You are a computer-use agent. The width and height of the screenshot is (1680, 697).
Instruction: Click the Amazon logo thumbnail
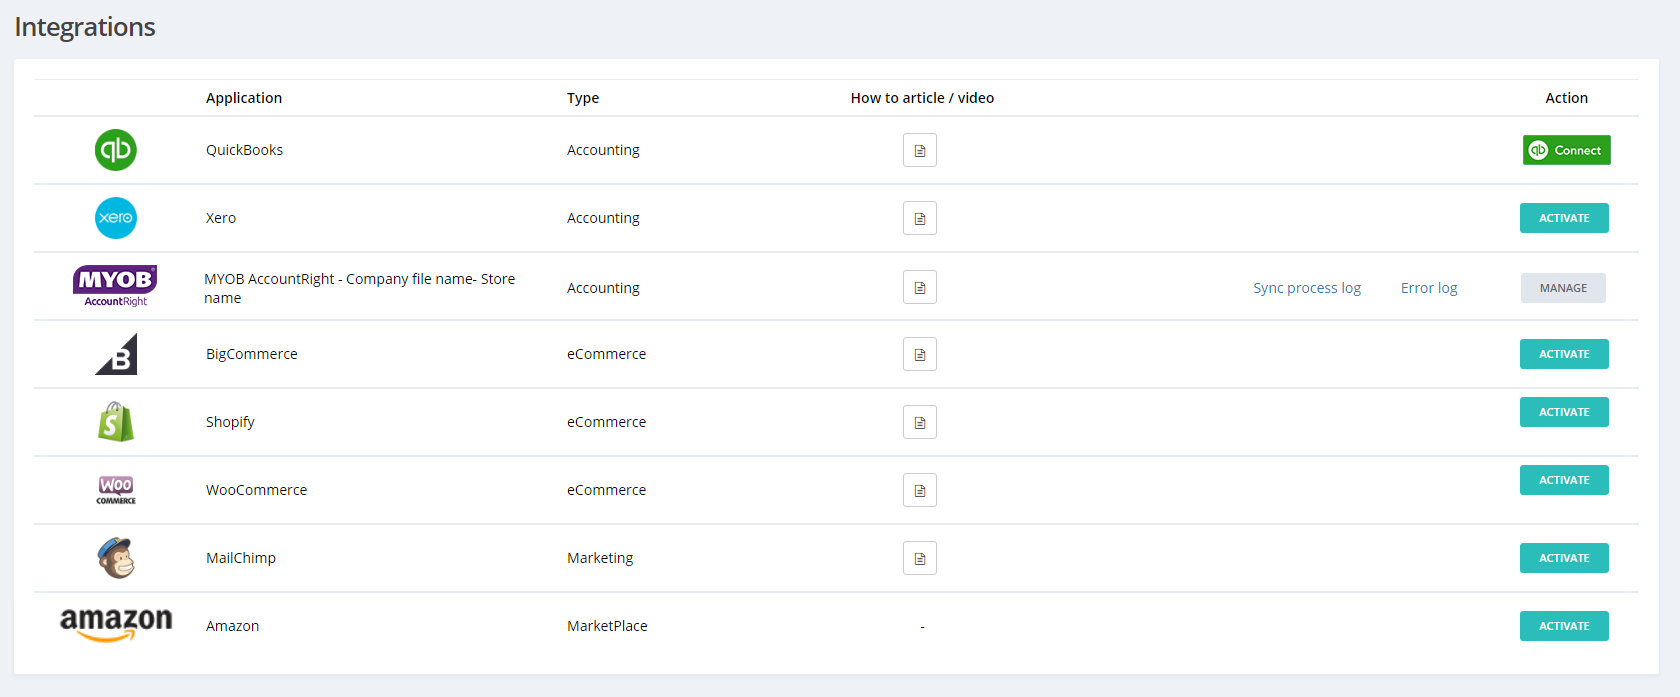pyautogui.click(x=116, y=624)
